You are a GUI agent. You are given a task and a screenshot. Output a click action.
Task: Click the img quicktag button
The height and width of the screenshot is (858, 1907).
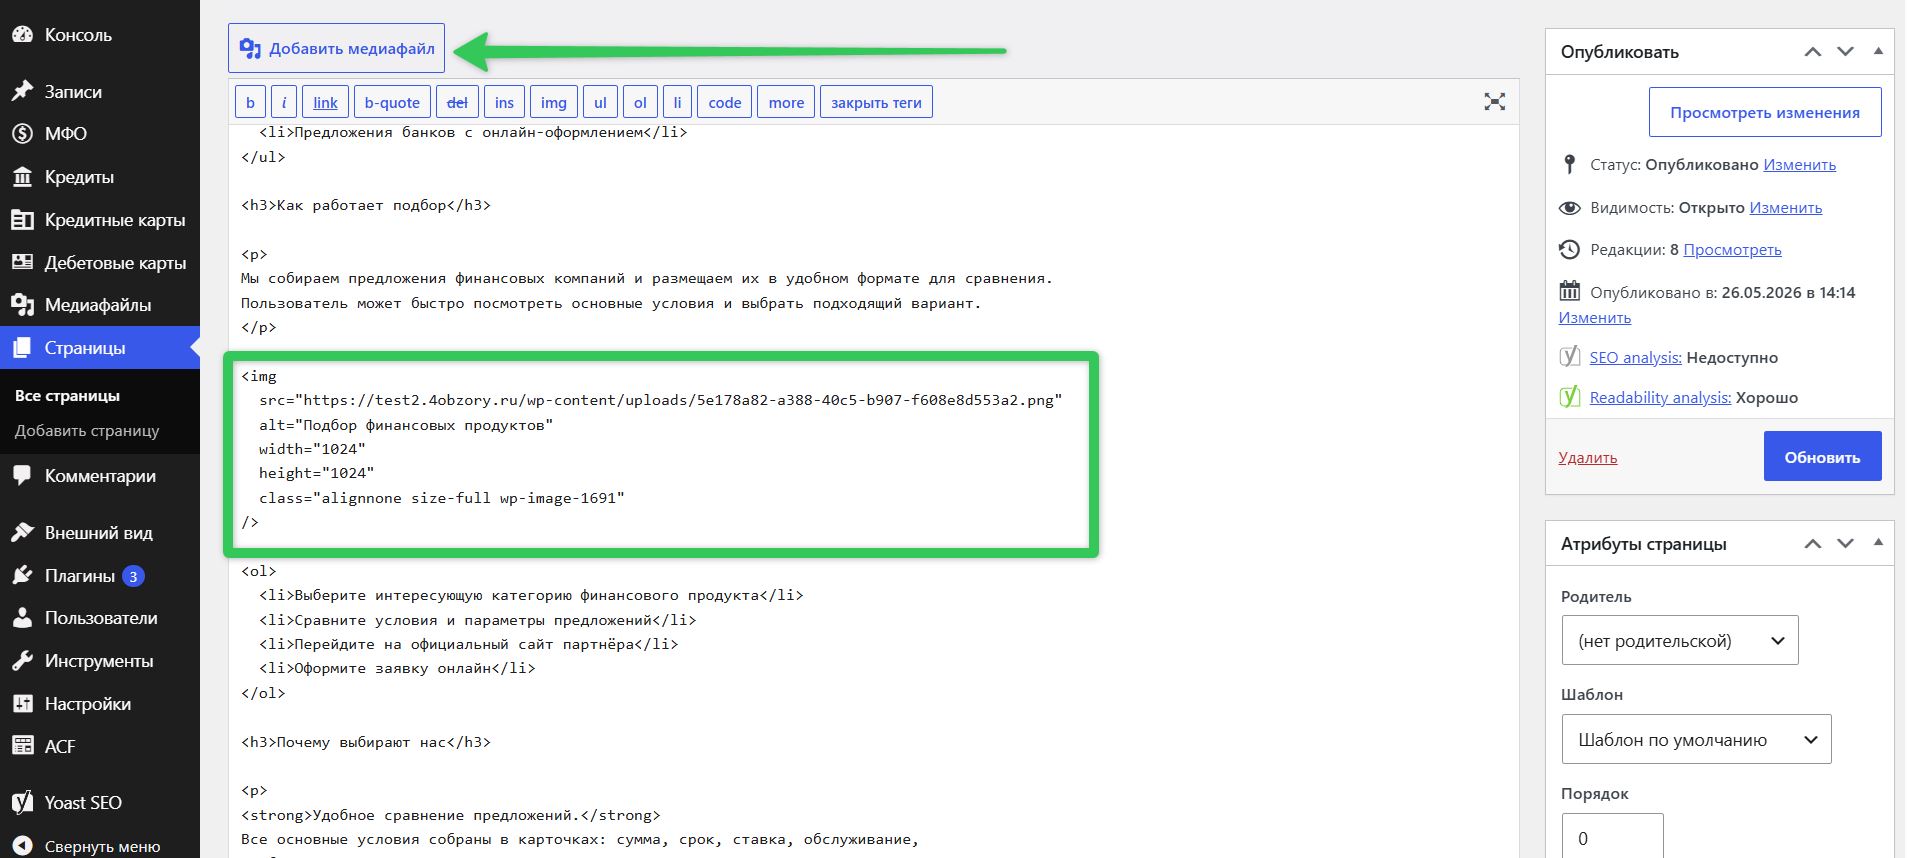[553, 102]
